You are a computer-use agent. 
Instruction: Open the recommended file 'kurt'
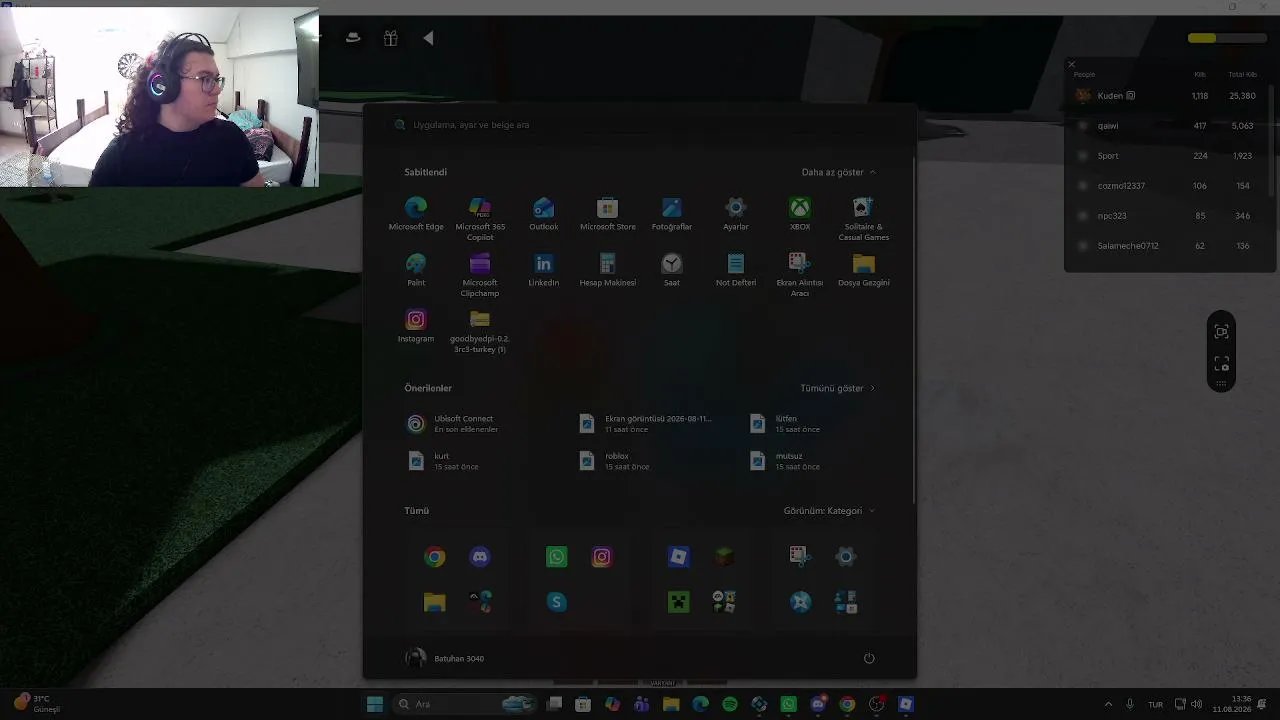pos(444,461)
